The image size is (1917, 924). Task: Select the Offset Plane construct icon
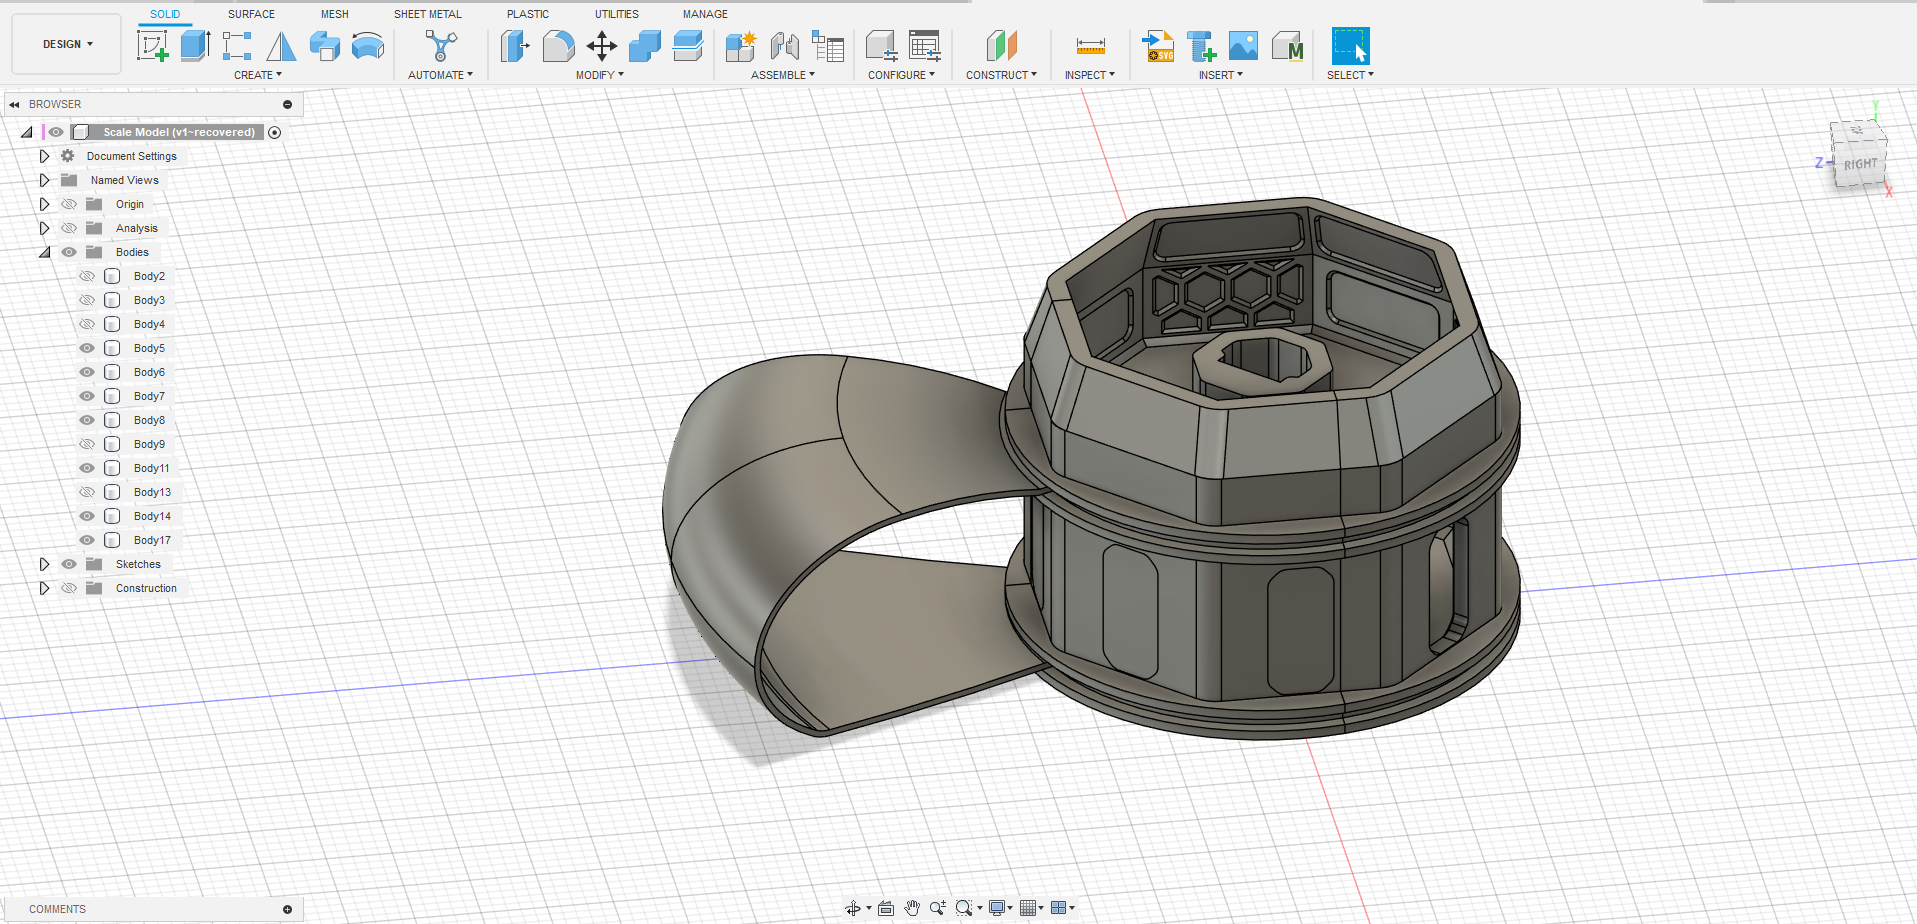click(x=1001, y=46)
